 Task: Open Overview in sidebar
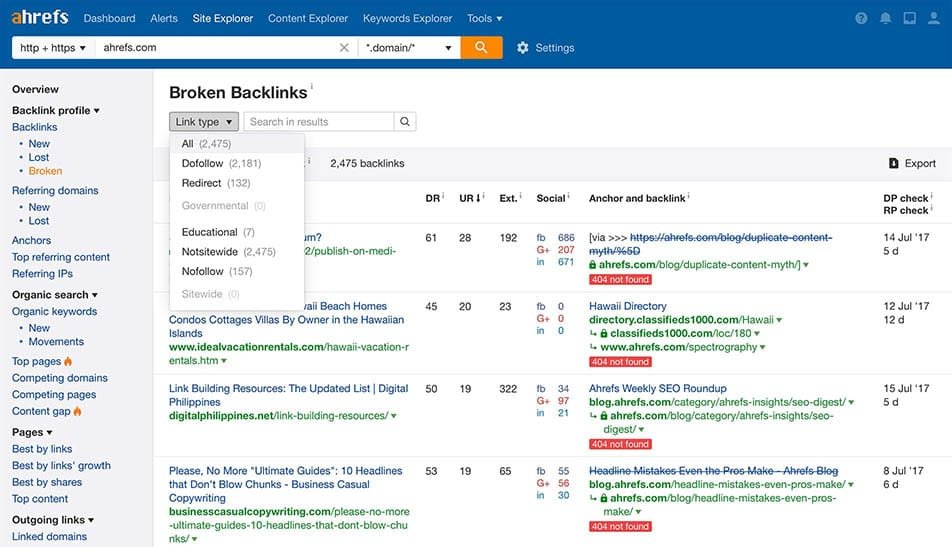coord(35,89)
